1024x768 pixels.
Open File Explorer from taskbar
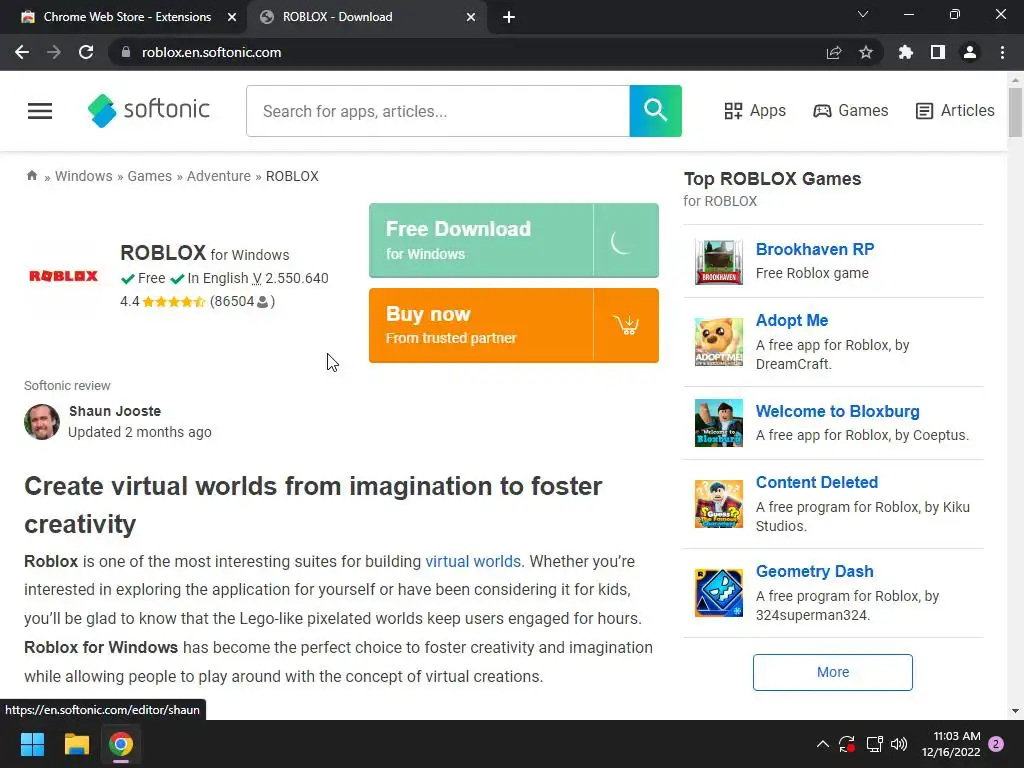[76, 744]
